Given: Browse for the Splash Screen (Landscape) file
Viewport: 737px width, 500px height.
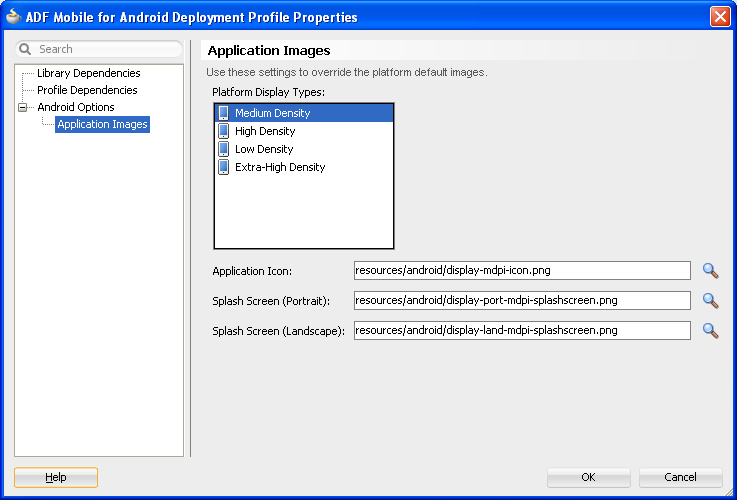Looking at the screenshot, I should pyautogui.click(x=710, y=331).
